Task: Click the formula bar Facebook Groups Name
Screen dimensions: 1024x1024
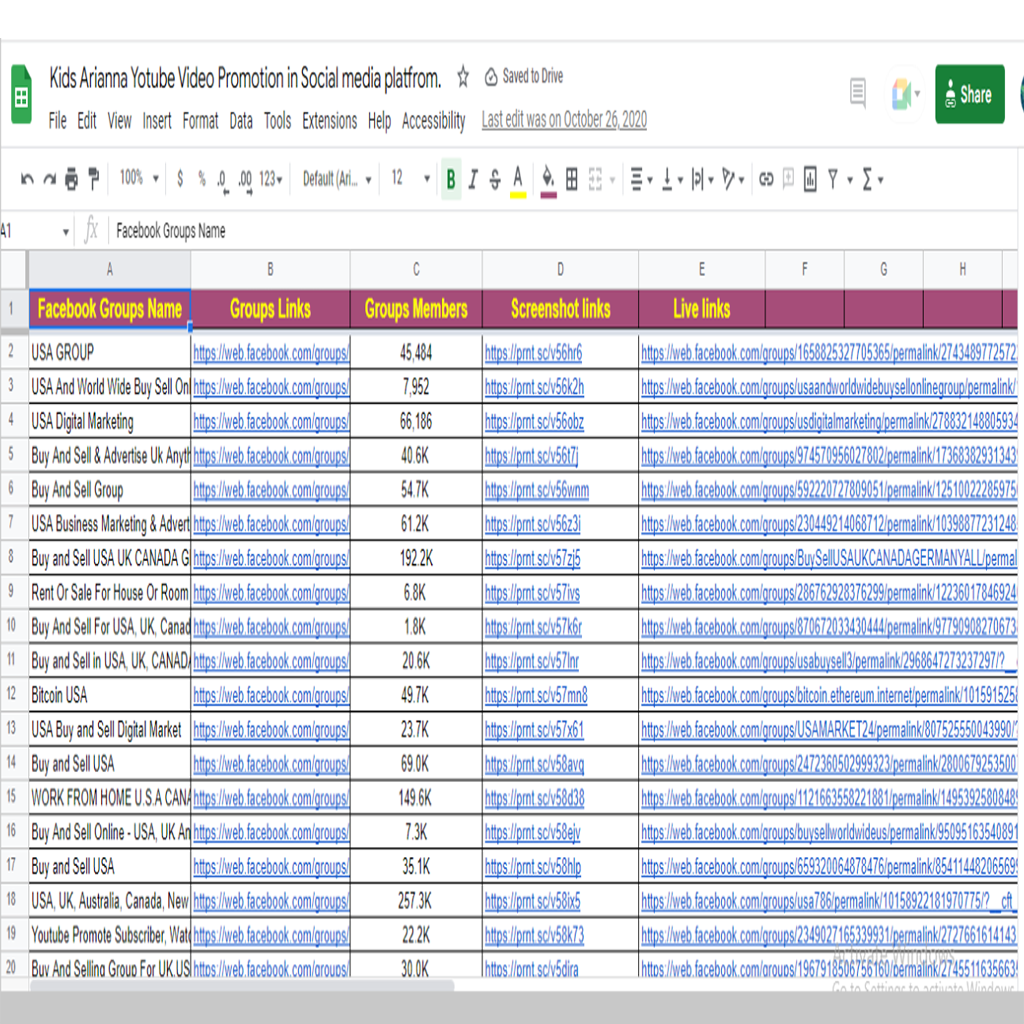Action: [170, 231]
